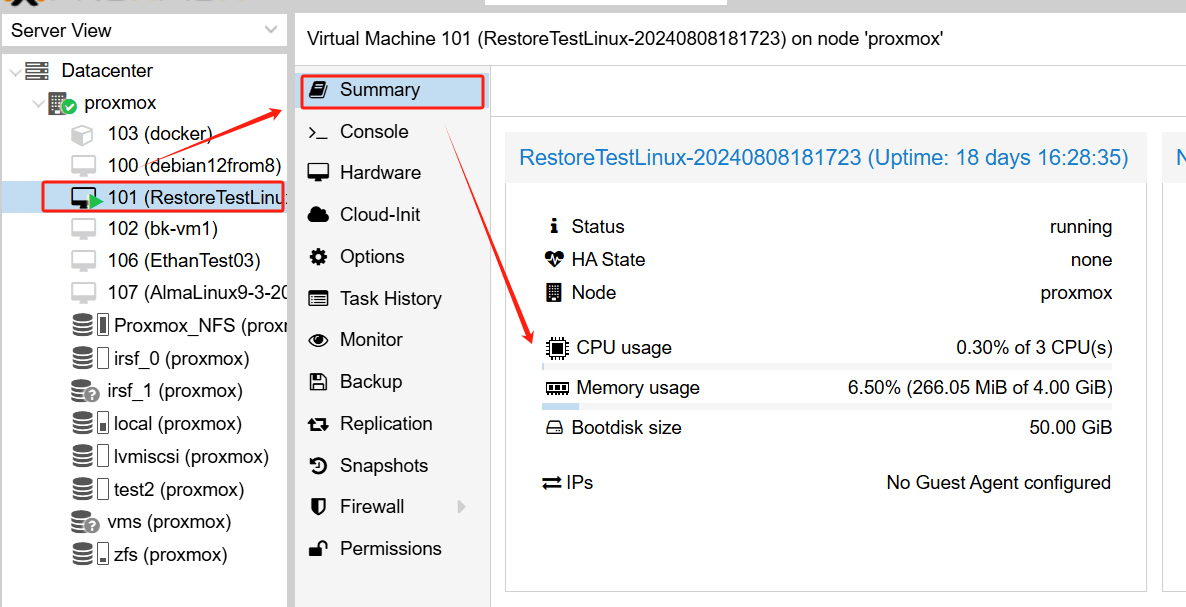Viewport: 1186px width, 607px height.
Task: Click the Bootdisk size drive icon
Action: pos(554,428)
